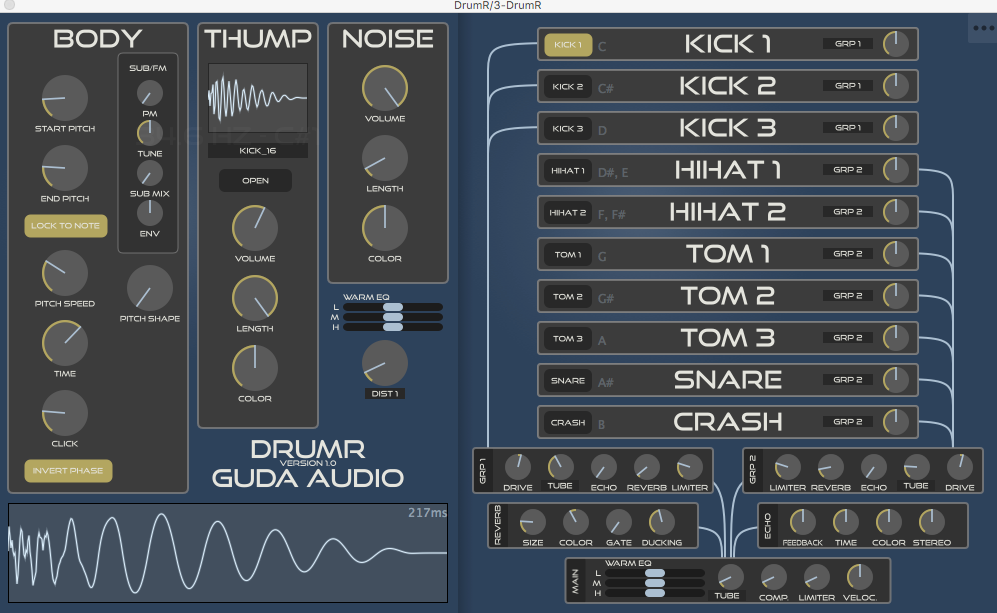Open the GRP 1 selector on KICK 2

click(848, 86)
